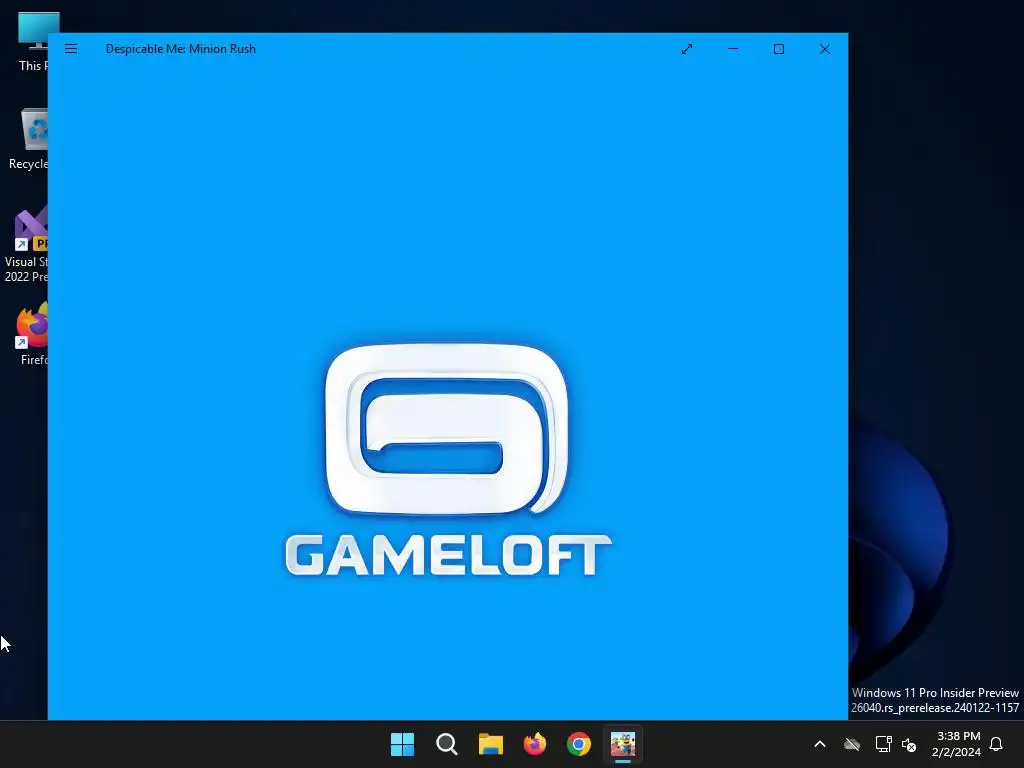
Task: Open the Windows Start menu
Action: pos(402,744)
